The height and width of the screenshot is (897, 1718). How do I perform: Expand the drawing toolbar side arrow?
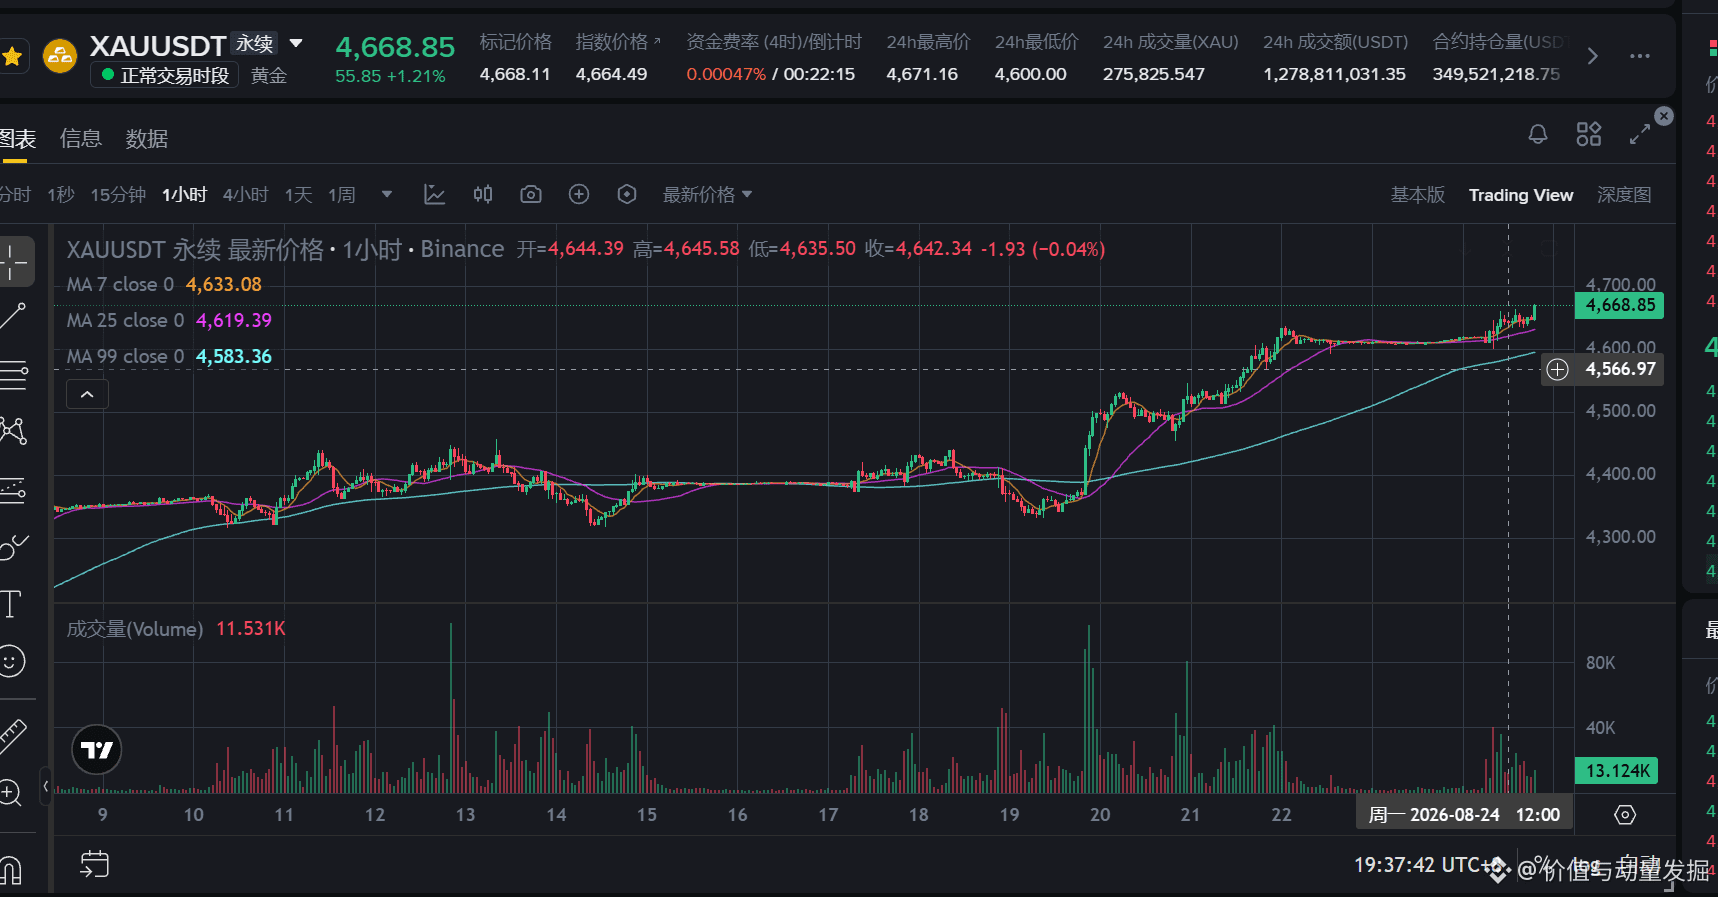(45, 787)
